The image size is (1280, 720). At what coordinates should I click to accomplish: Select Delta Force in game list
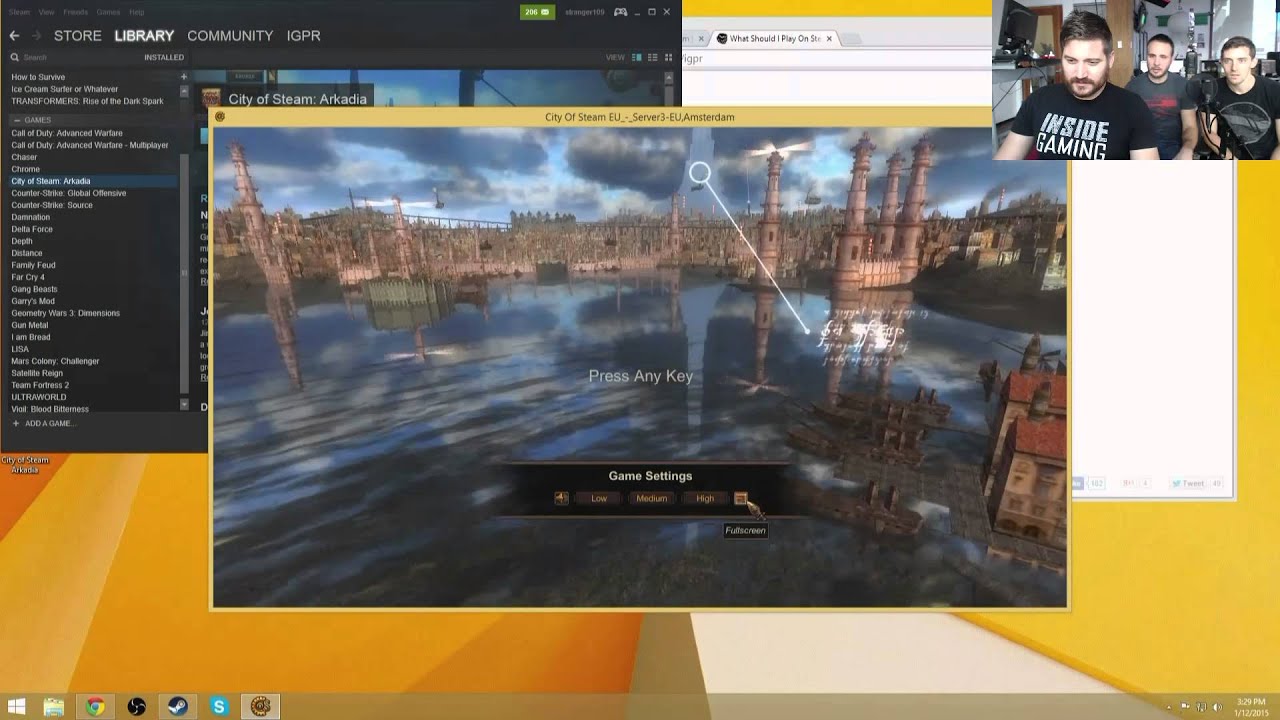(x=32, y=229)
